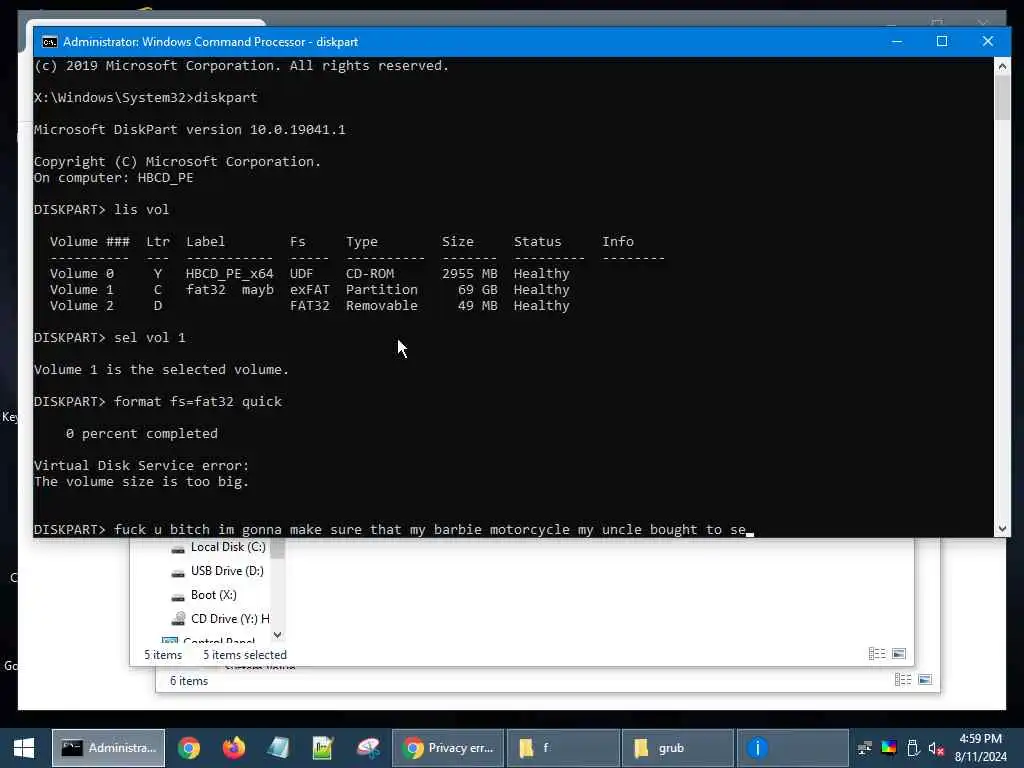
Task: Click the Boot (X:) drive icon
Action: (x=178, y=596)
